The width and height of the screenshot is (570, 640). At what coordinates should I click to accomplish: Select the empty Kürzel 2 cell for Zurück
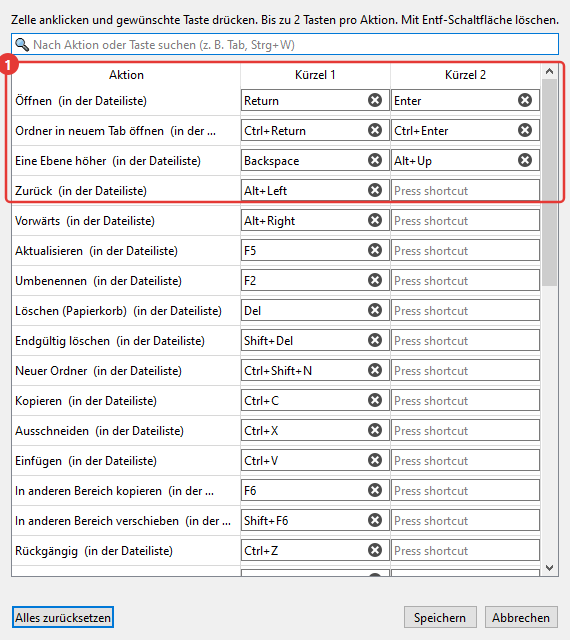tap(465, 191)
